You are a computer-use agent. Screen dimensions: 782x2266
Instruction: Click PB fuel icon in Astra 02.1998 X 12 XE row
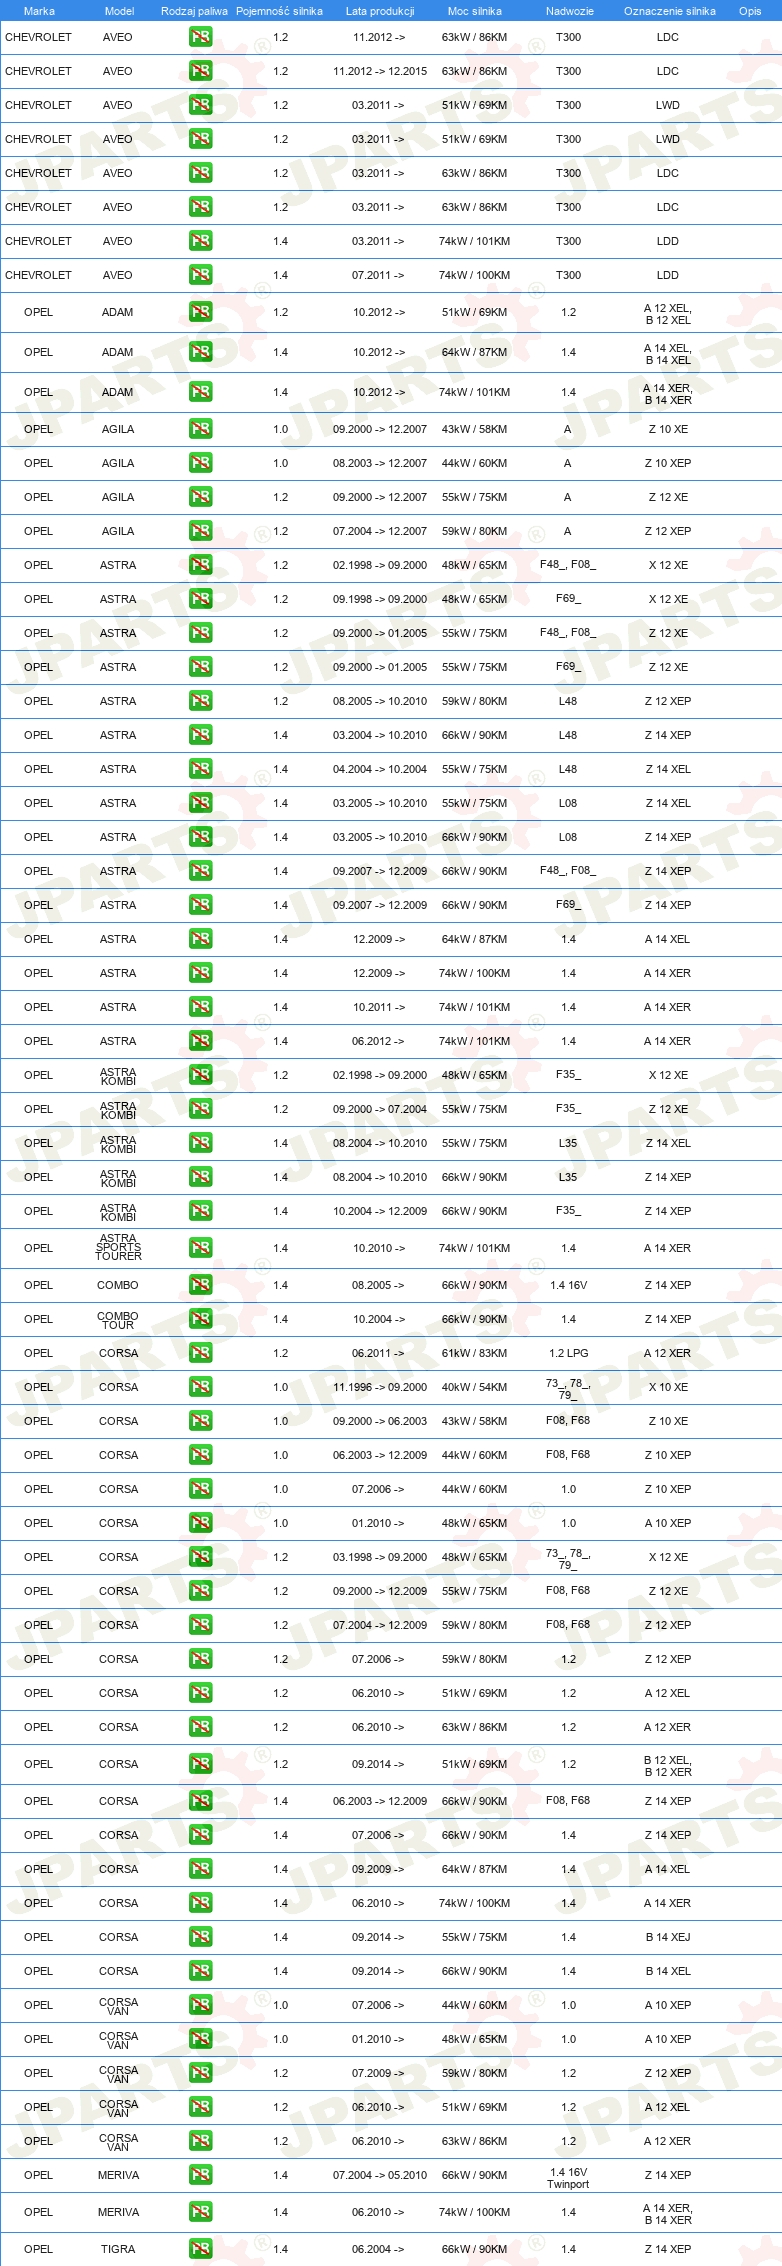(200, 565)
